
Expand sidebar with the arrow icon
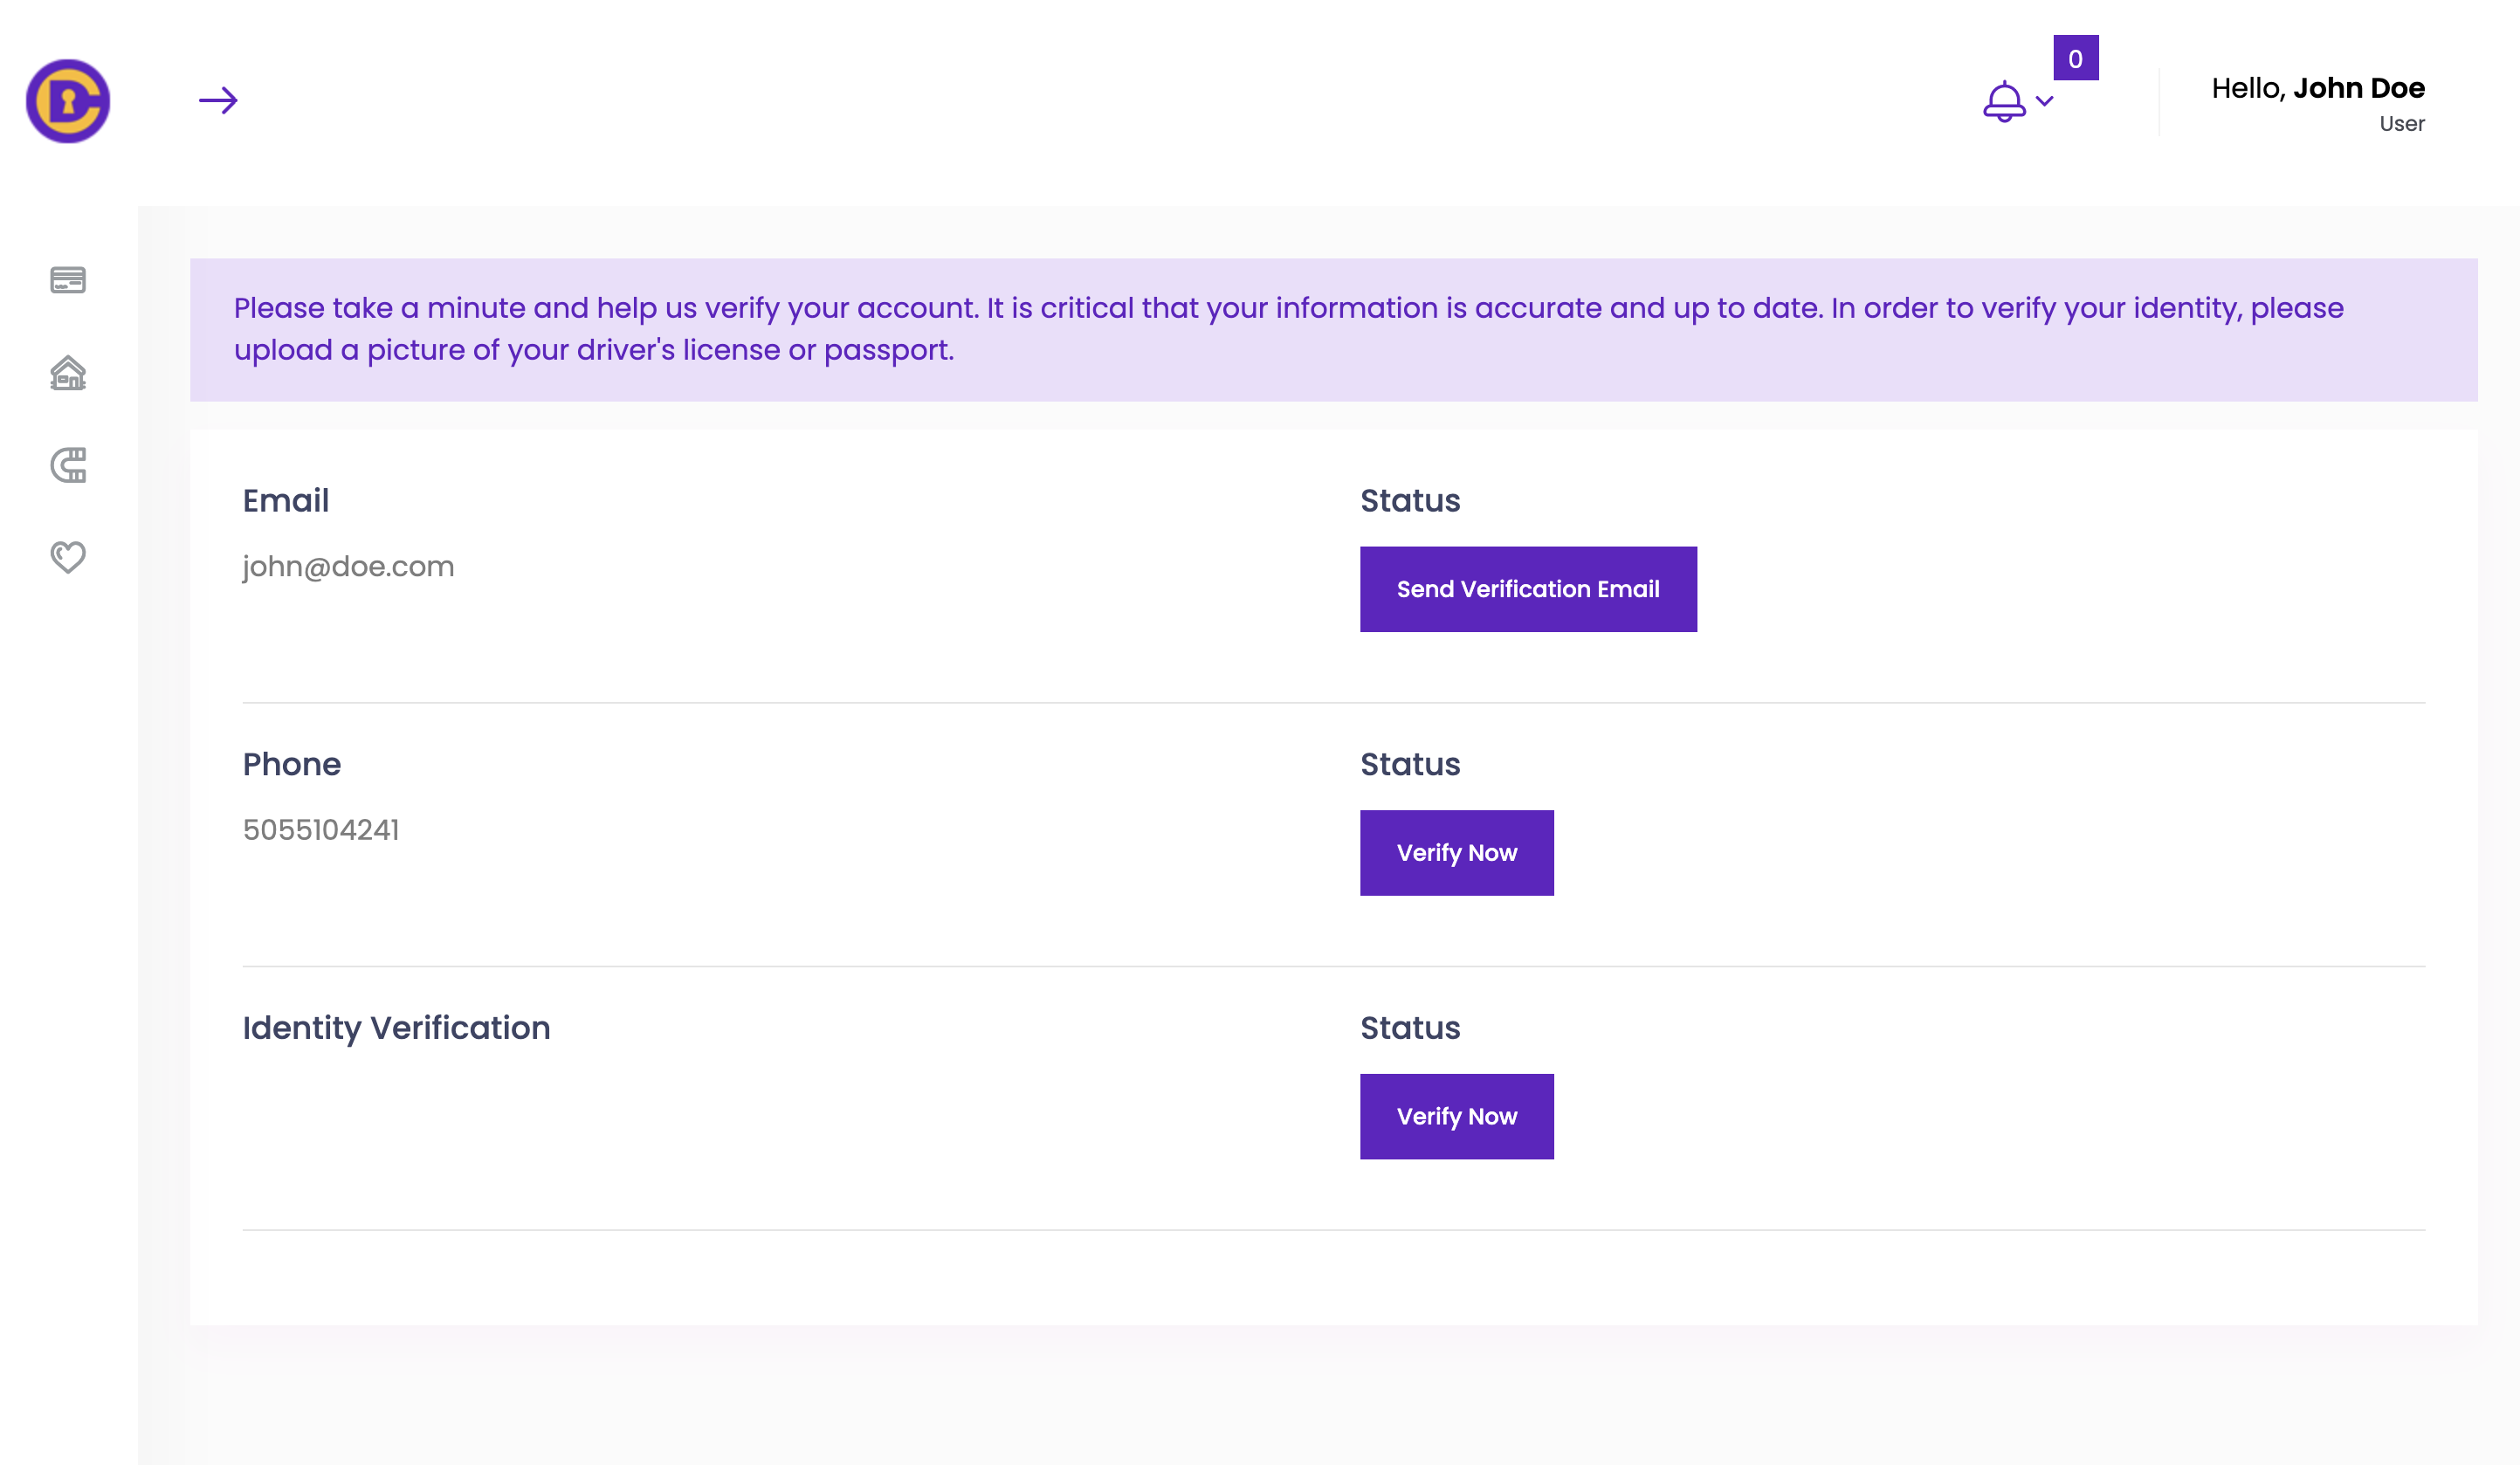coord(218,100)
